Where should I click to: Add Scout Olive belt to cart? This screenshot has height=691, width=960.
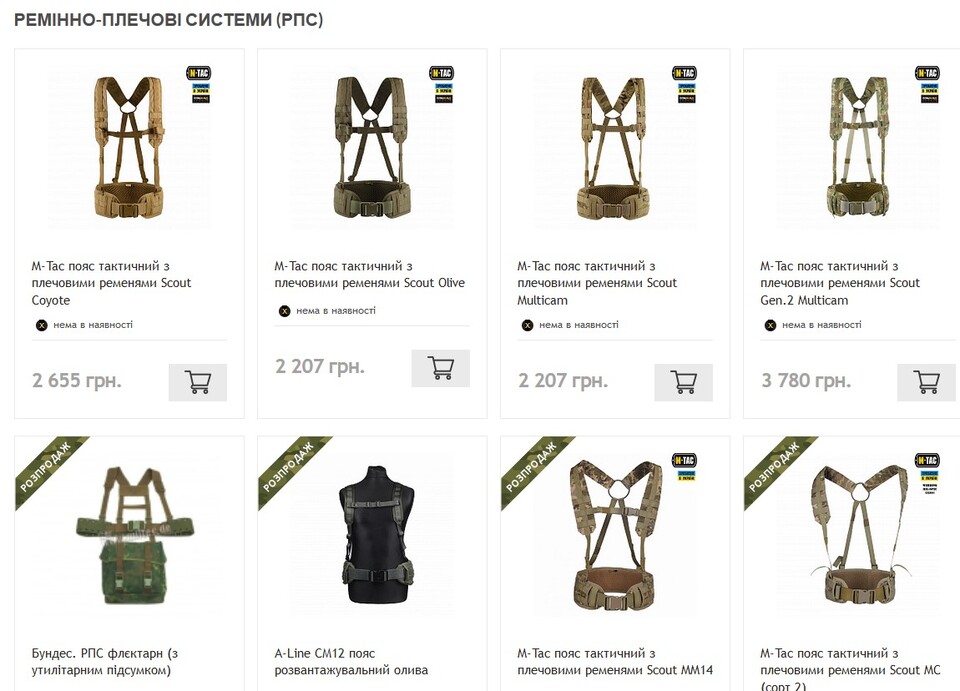click(x=440, y=368)
